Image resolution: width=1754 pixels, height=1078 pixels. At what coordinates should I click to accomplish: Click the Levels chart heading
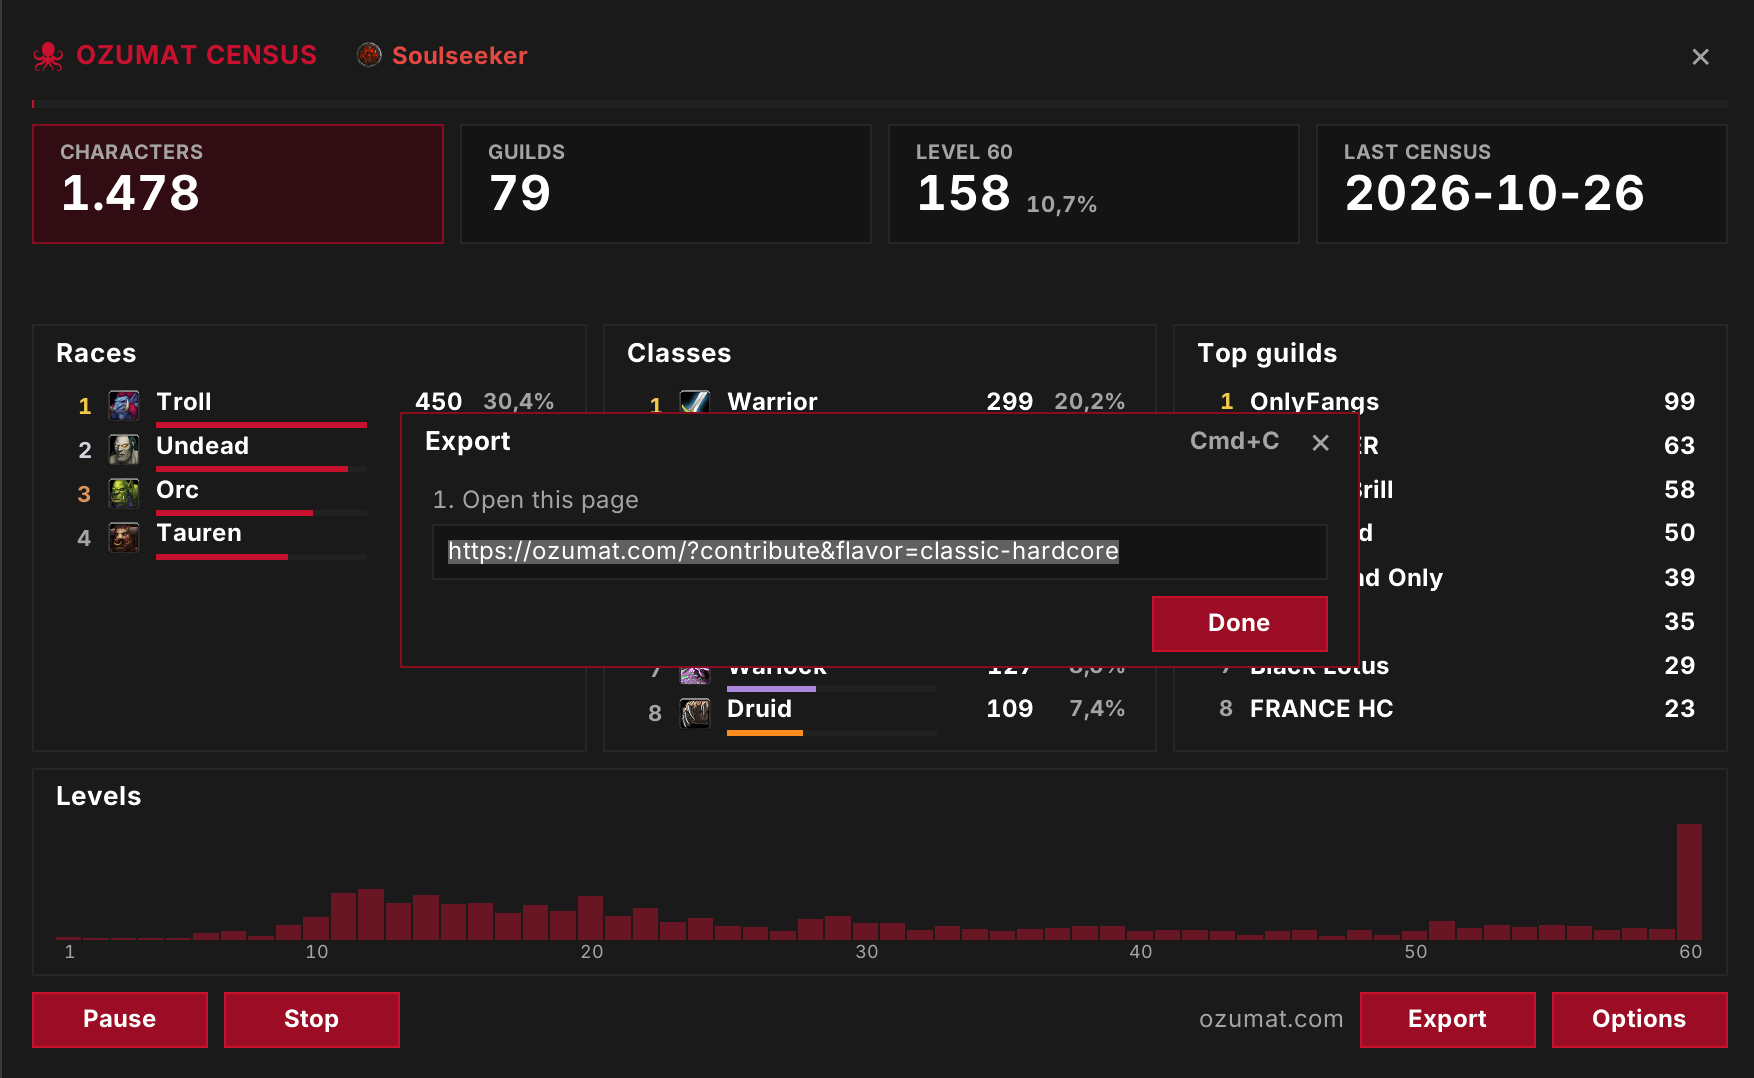(x=99, y=796)
